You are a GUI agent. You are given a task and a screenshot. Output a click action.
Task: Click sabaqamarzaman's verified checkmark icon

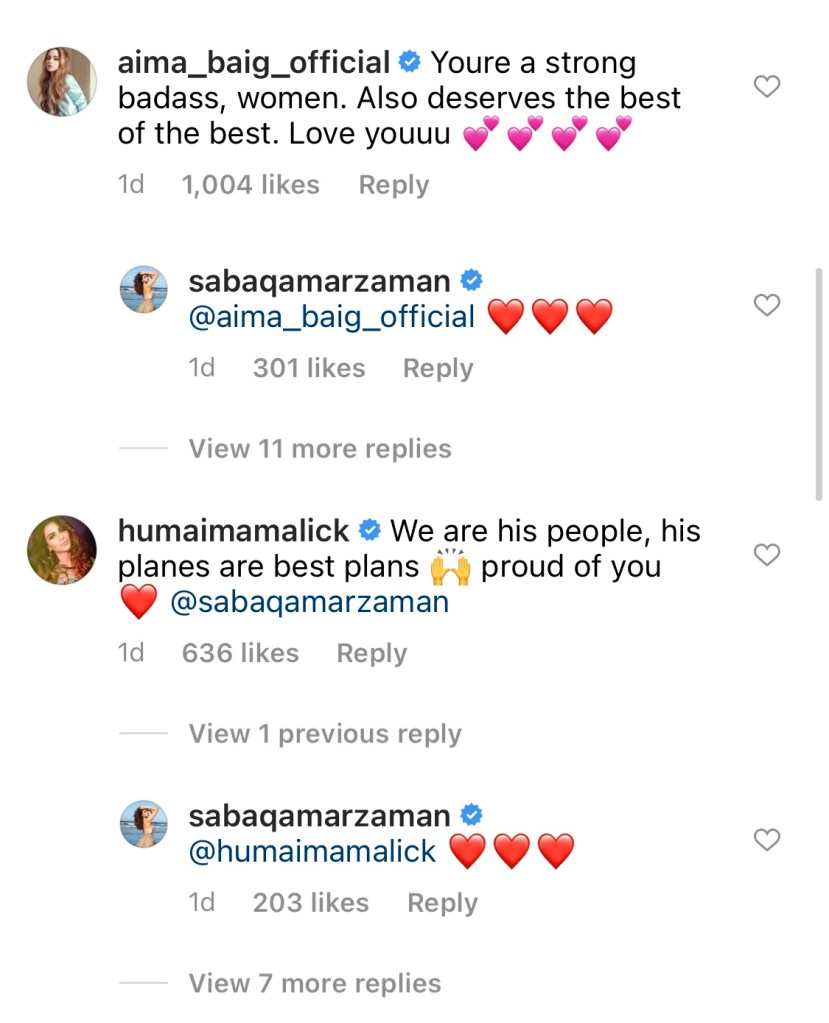(x=469, y=280)
